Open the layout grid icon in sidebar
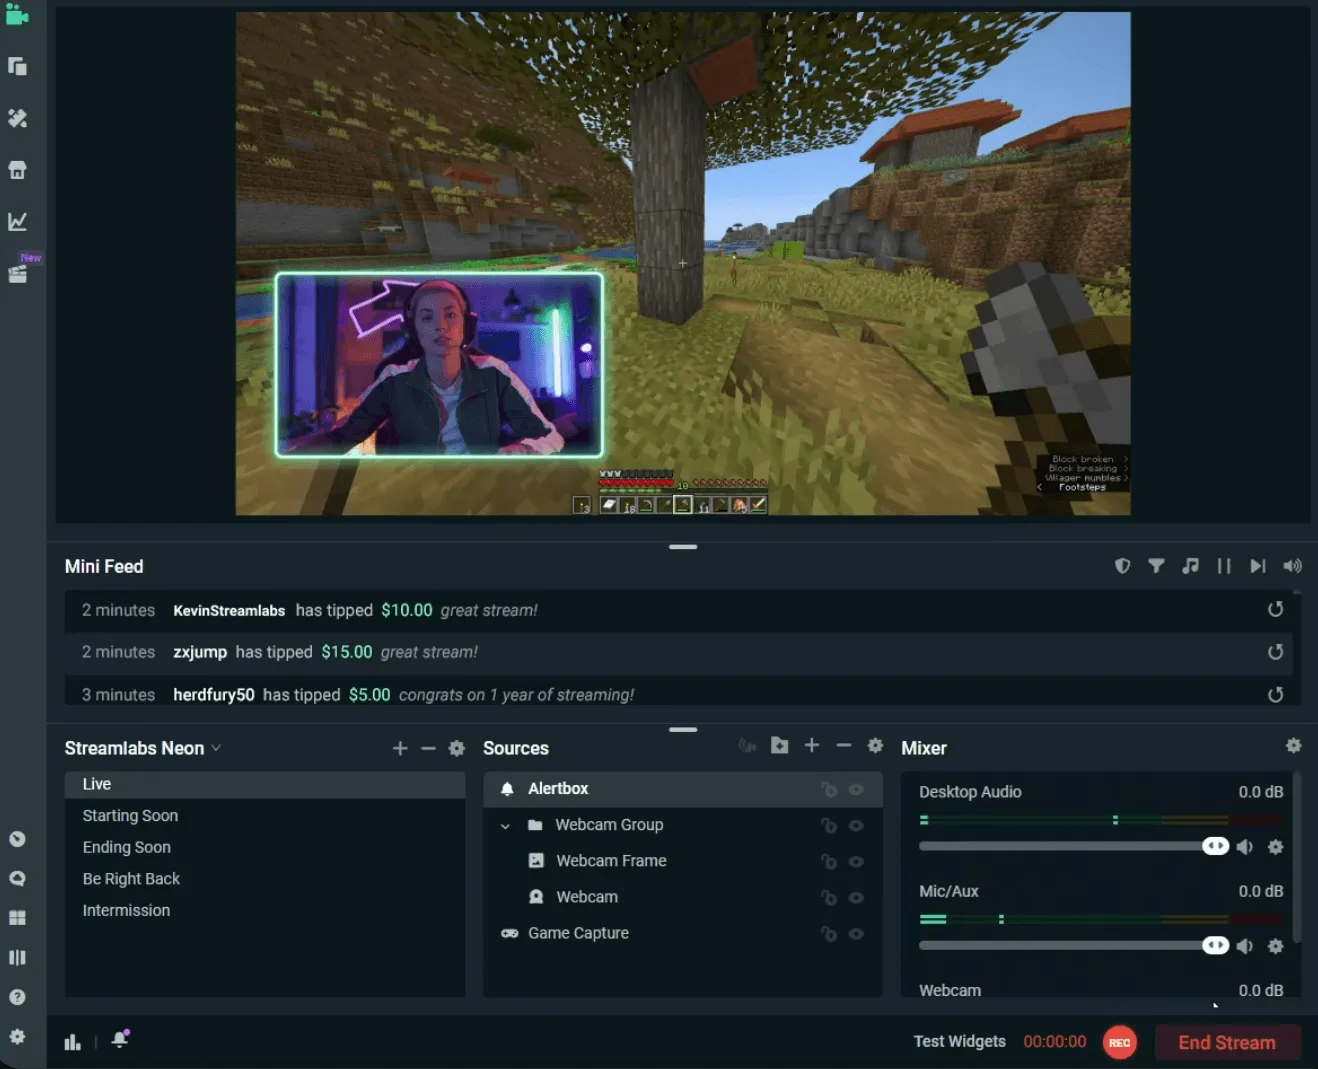Image resolution: width=1318 pixels, height=1069 pixels. click(x=17, y=918)
